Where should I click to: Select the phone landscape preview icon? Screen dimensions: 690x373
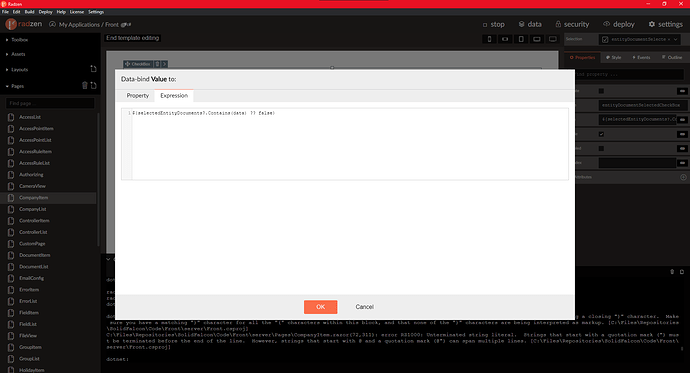pyautogui.click(x=505, y=39)
